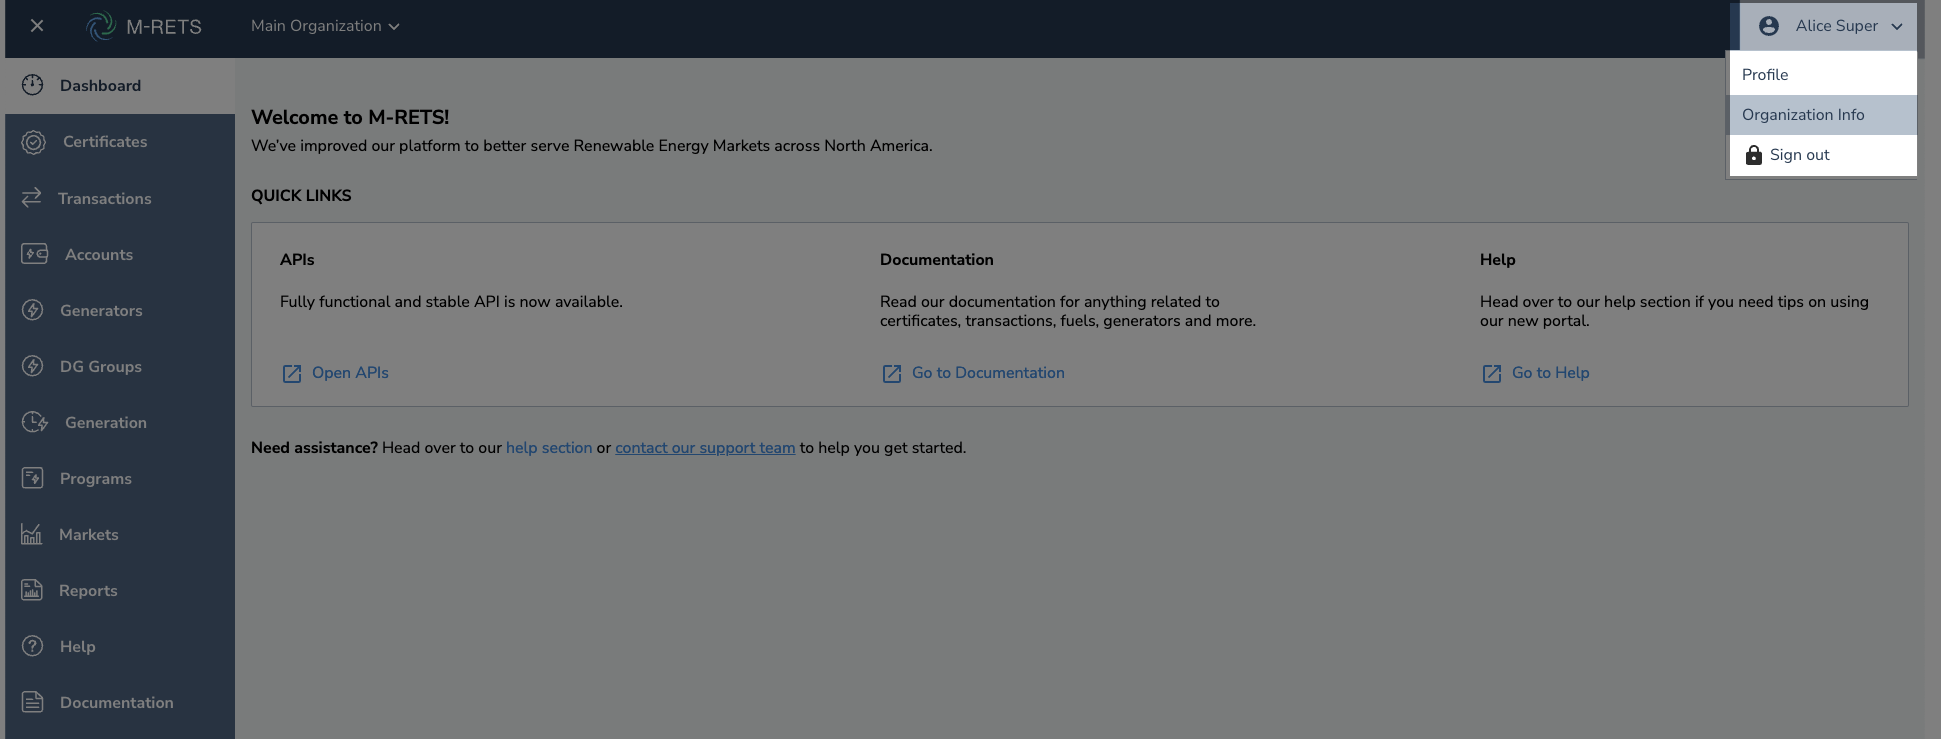Click the Documentation card title
This screenshot has width=1941, height=739.
(937, 260)
